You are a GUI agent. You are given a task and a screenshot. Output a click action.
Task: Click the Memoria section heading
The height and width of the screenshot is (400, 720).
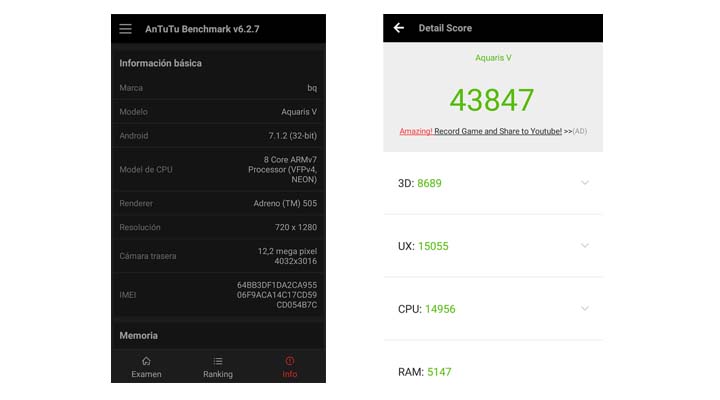139,336
